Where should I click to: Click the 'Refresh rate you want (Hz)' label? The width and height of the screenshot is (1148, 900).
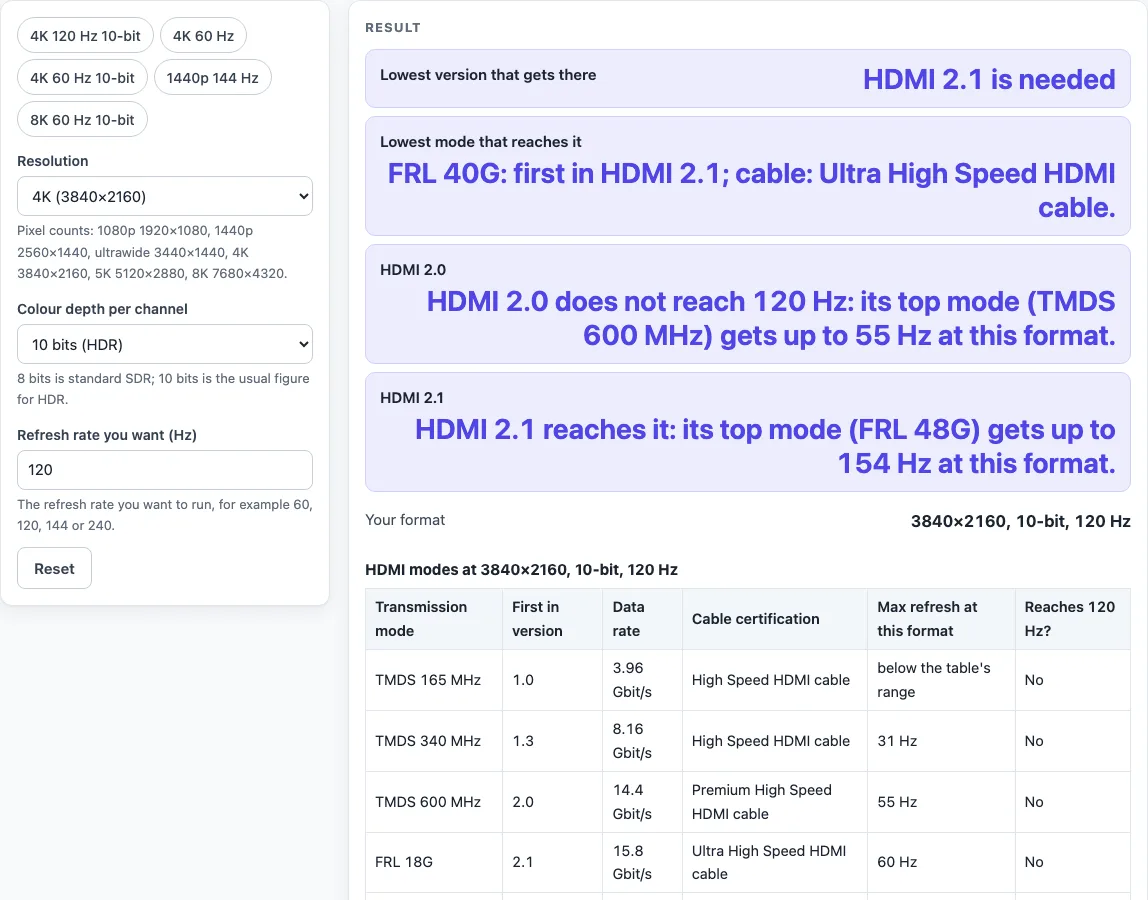pos(107,435)
